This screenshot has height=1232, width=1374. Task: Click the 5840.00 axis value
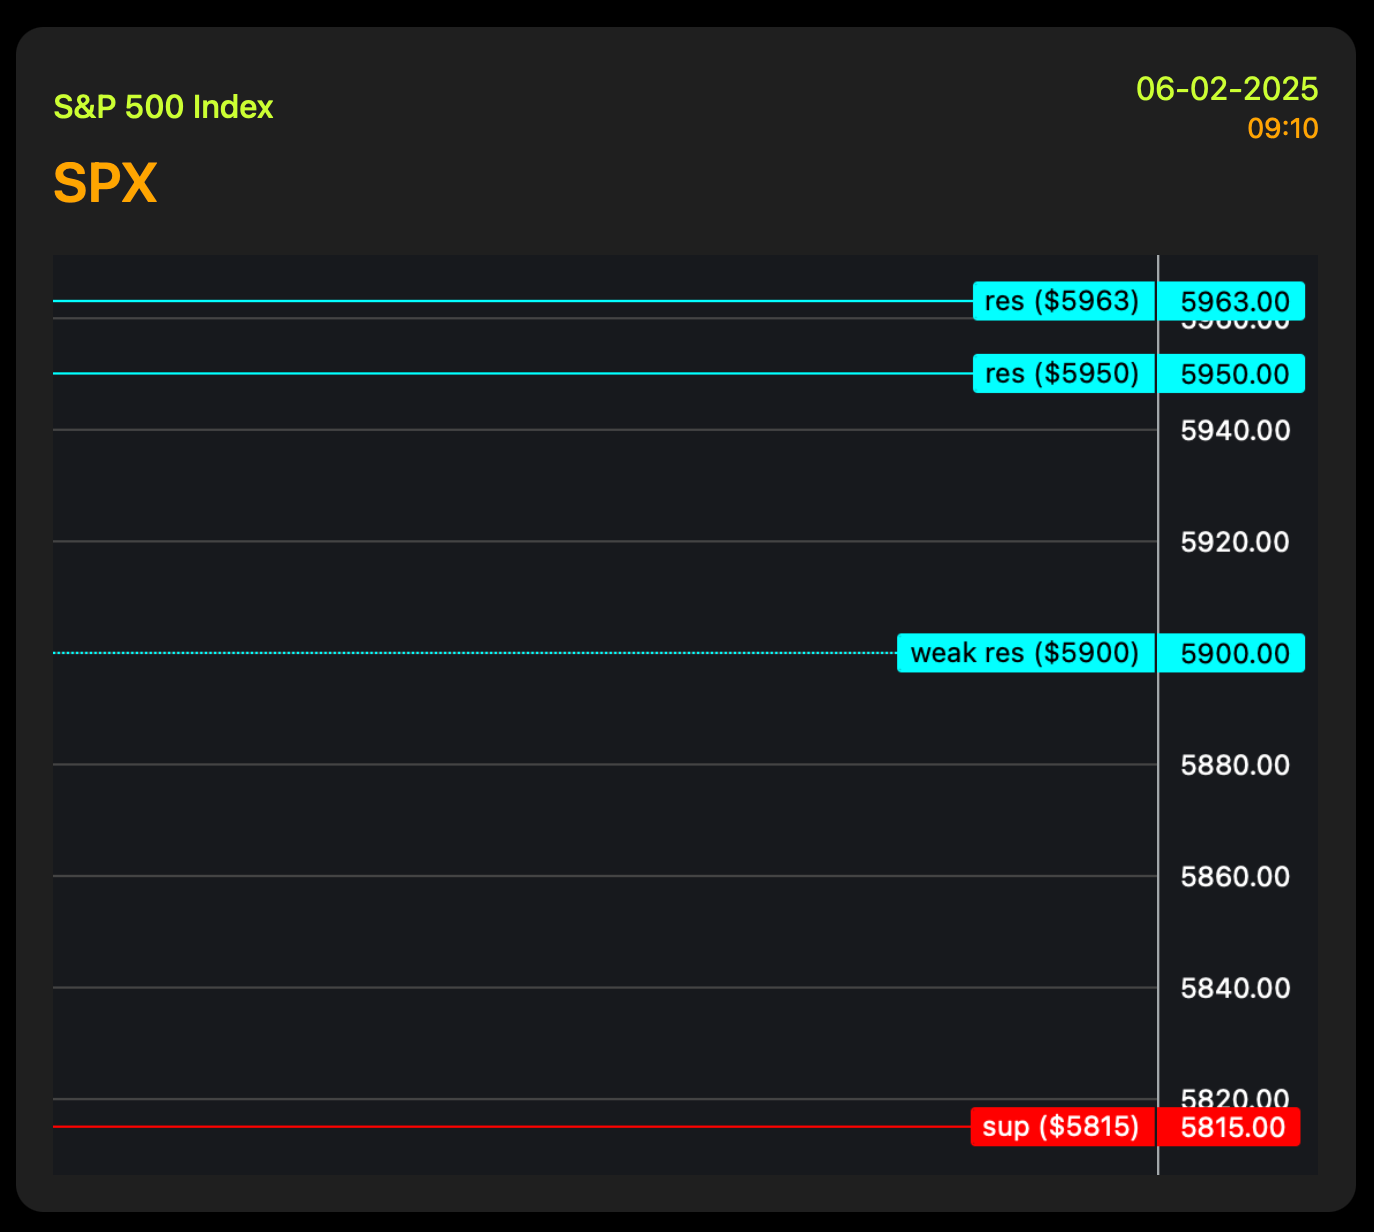coord(1235,988)
